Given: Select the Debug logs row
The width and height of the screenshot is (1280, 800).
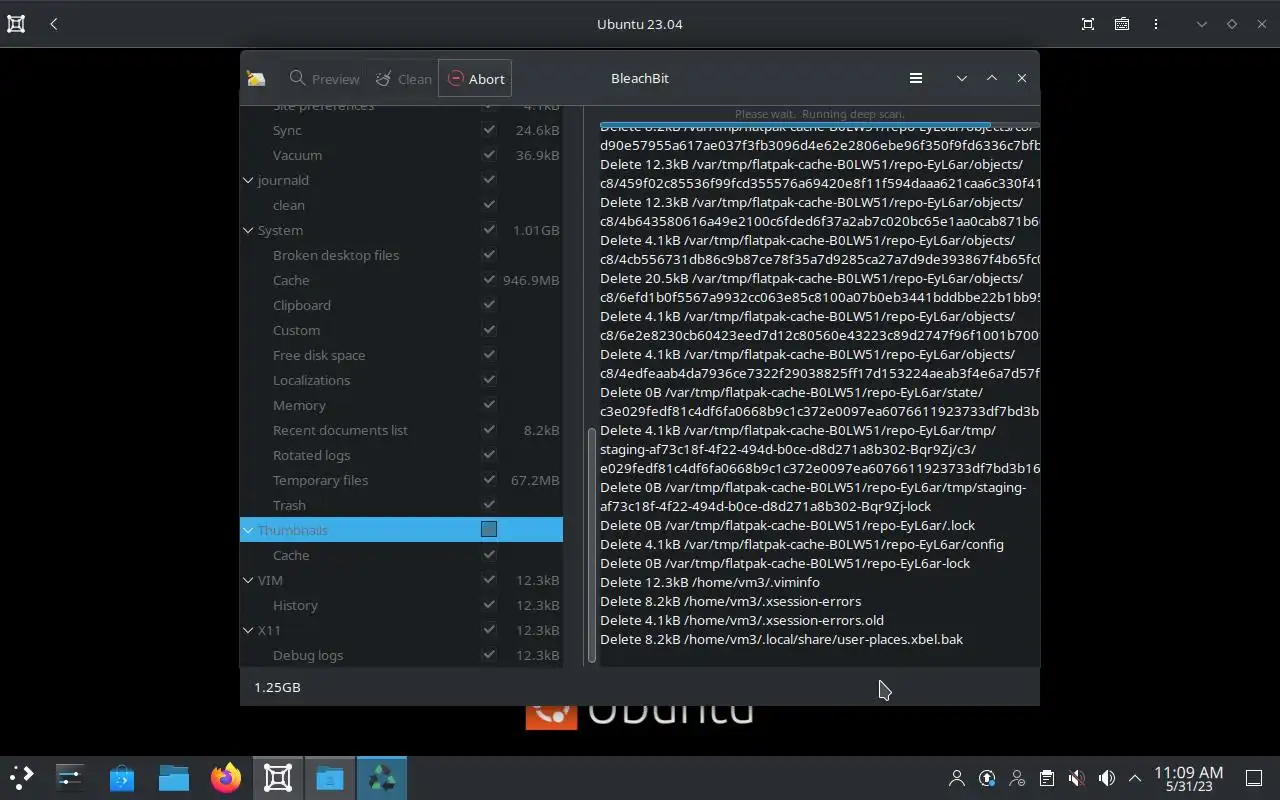Looking at the screenshot, I should pos(401,655).
